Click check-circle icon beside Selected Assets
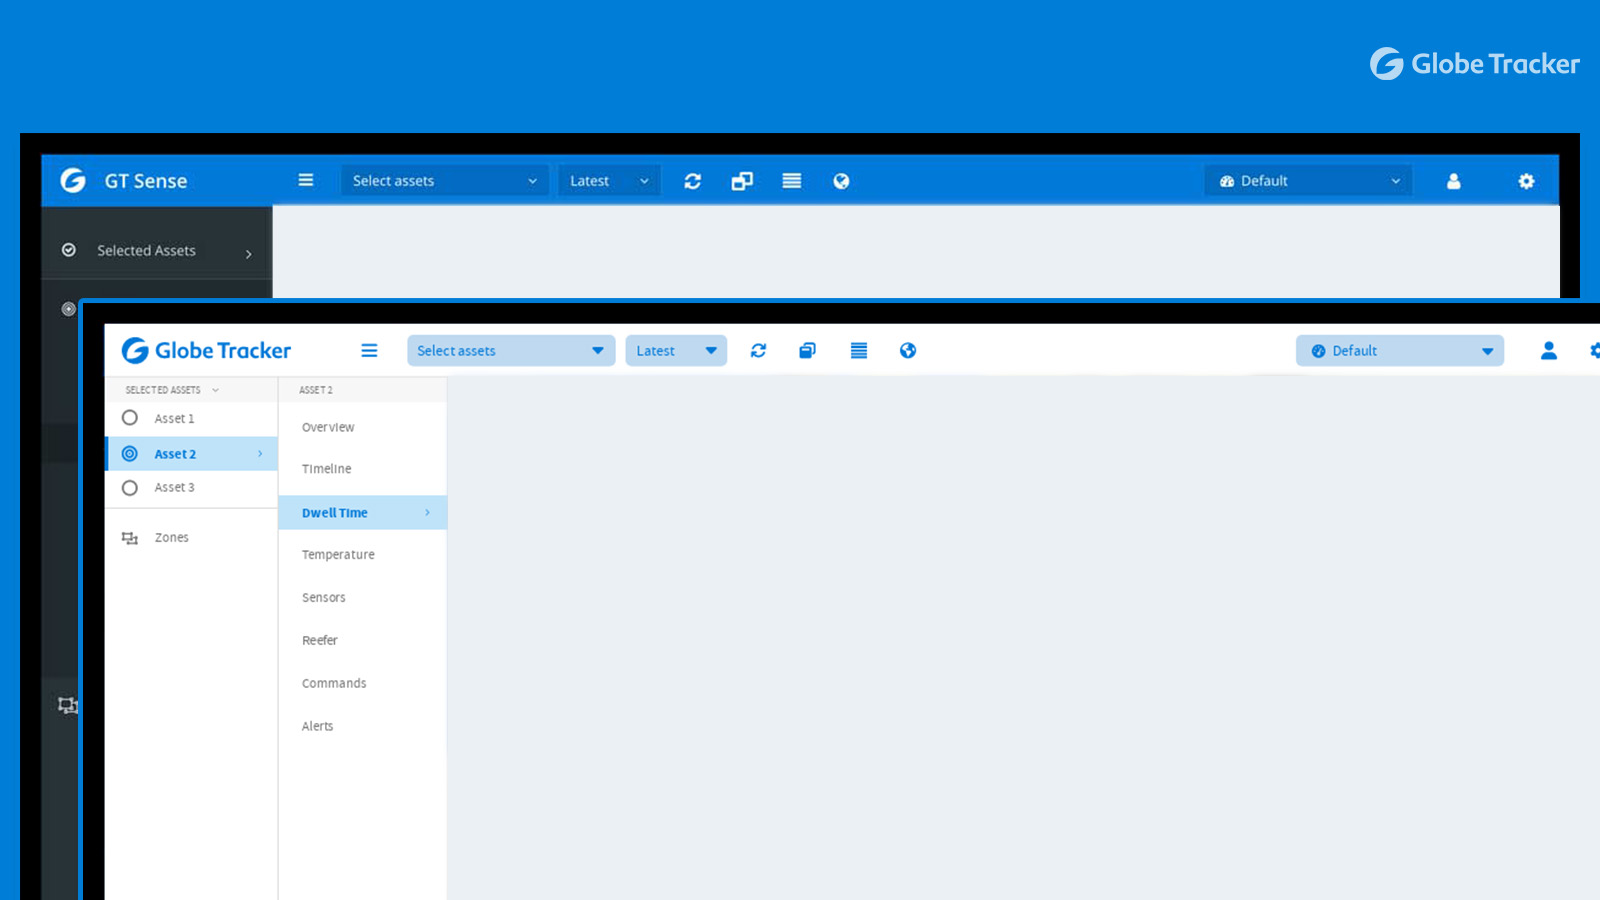 69,250
